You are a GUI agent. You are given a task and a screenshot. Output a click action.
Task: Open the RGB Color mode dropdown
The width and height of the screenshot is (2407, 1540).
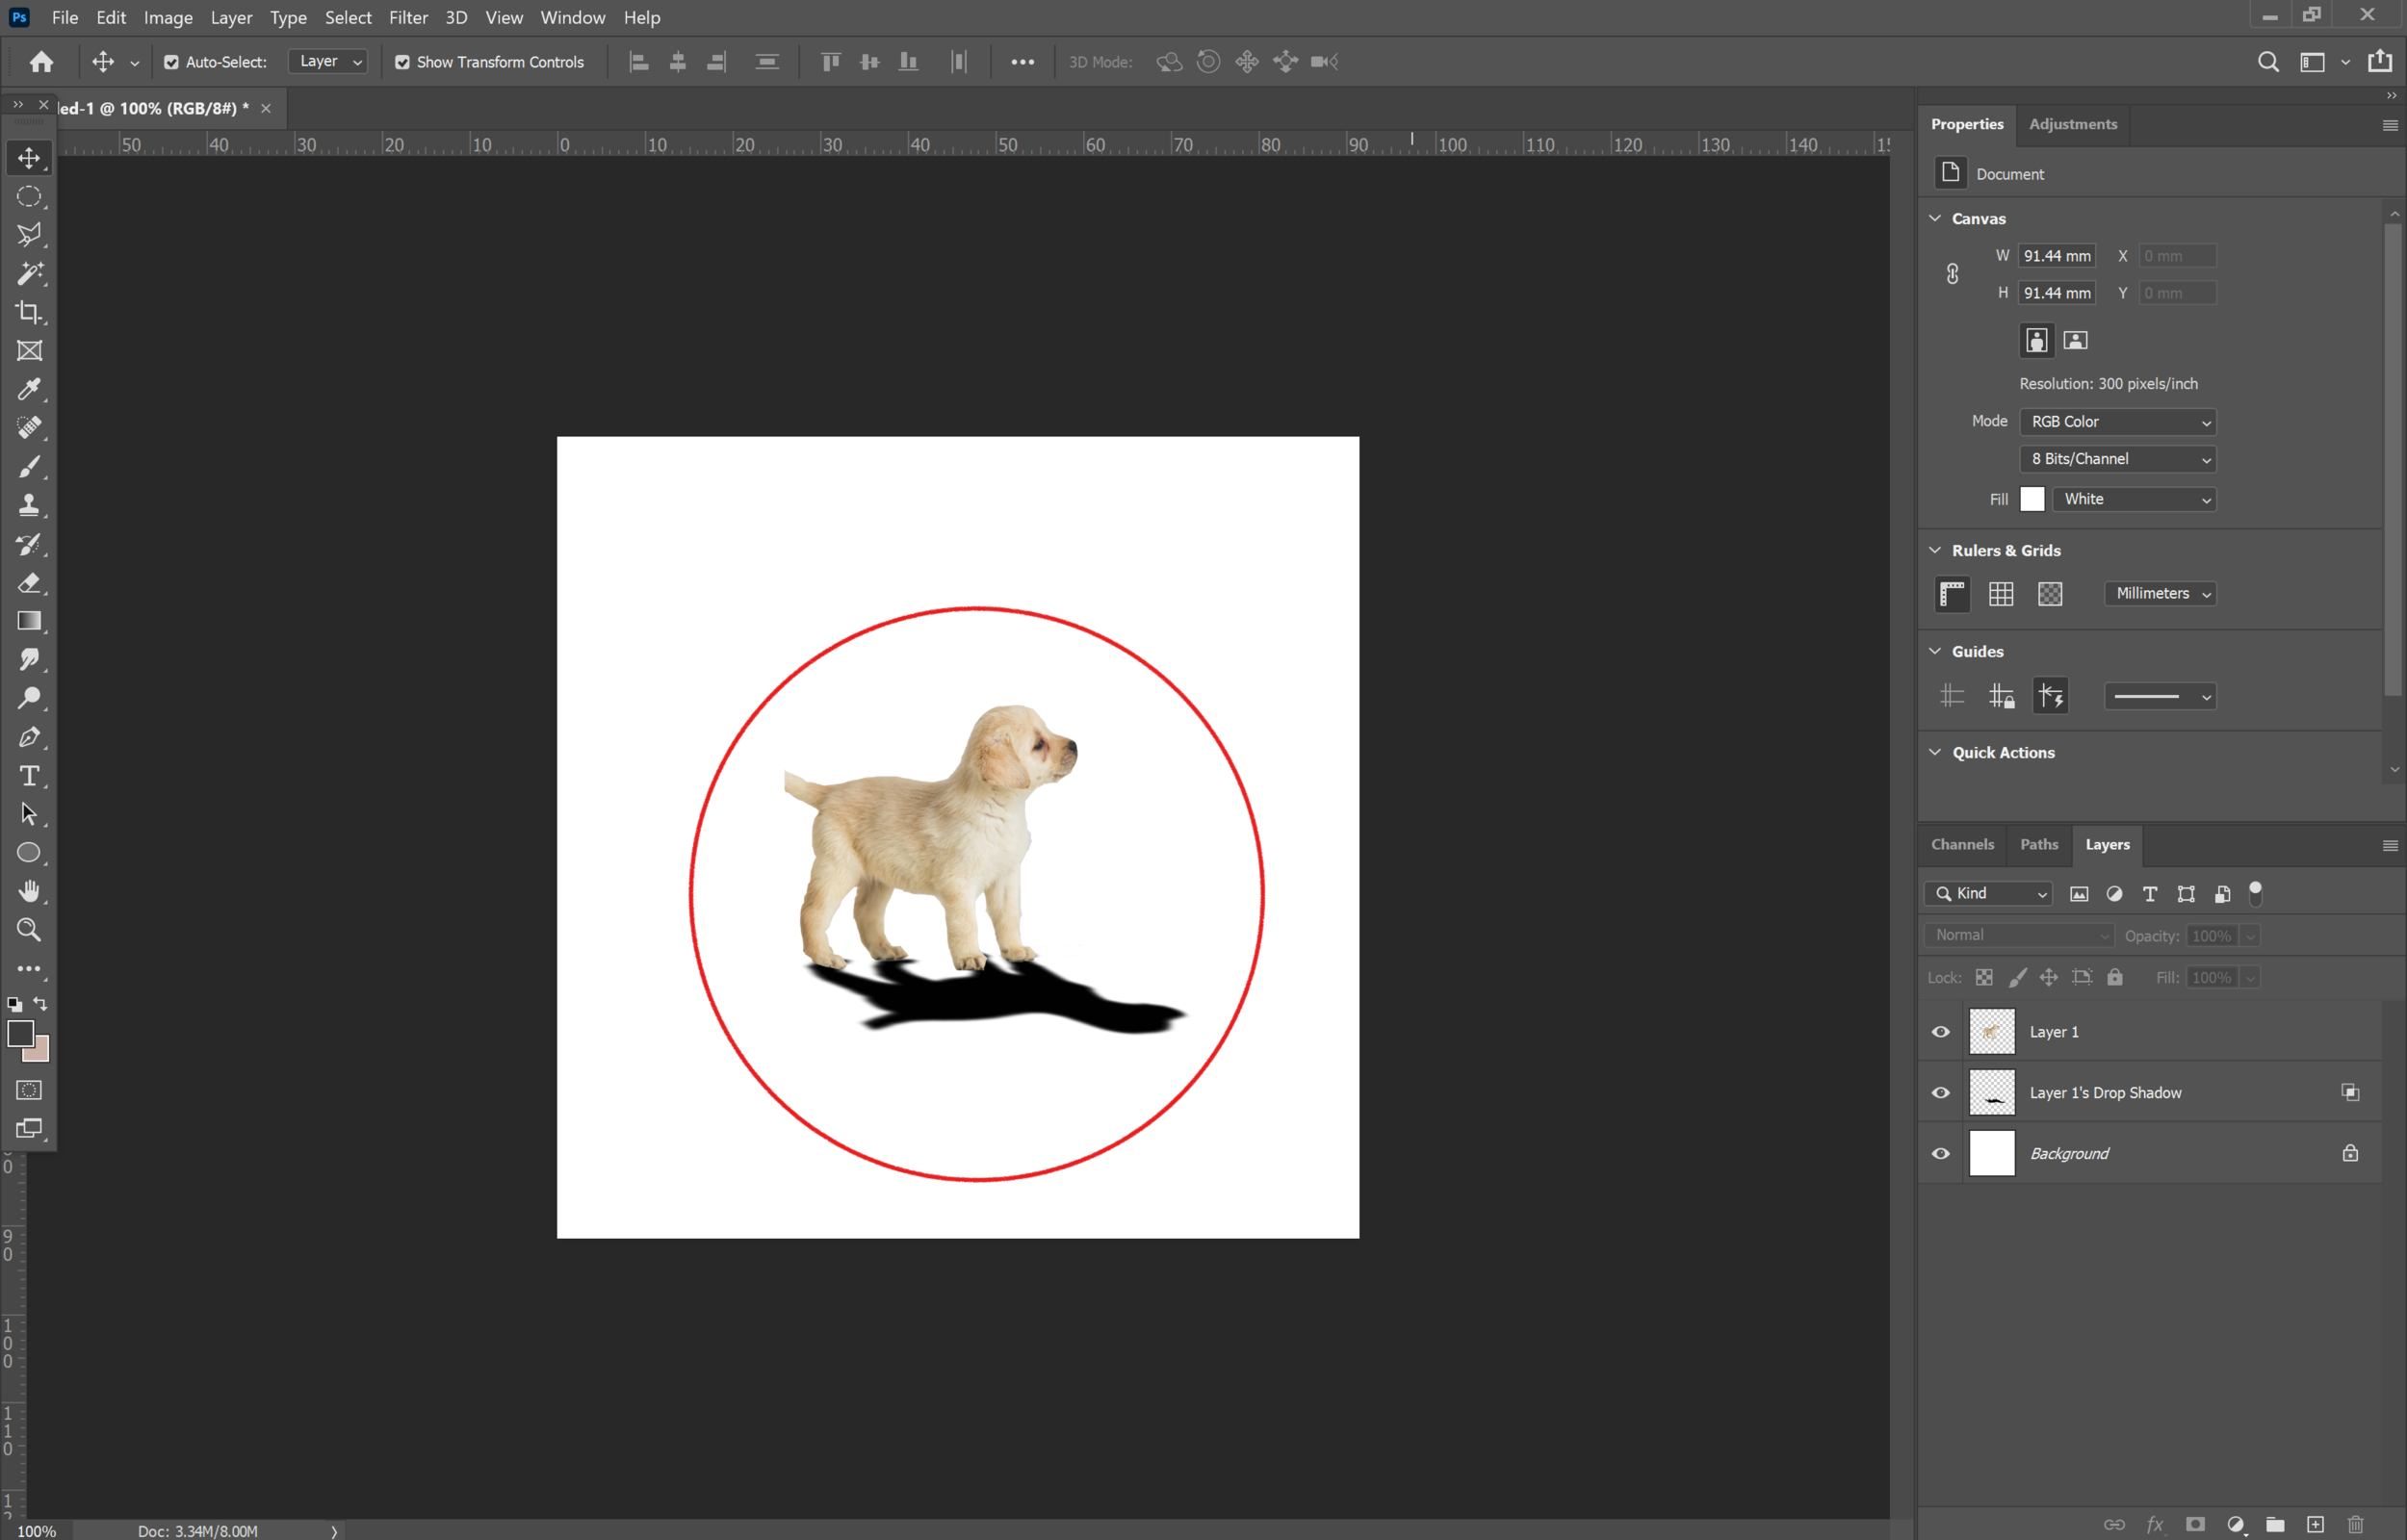coord(2117,422)
